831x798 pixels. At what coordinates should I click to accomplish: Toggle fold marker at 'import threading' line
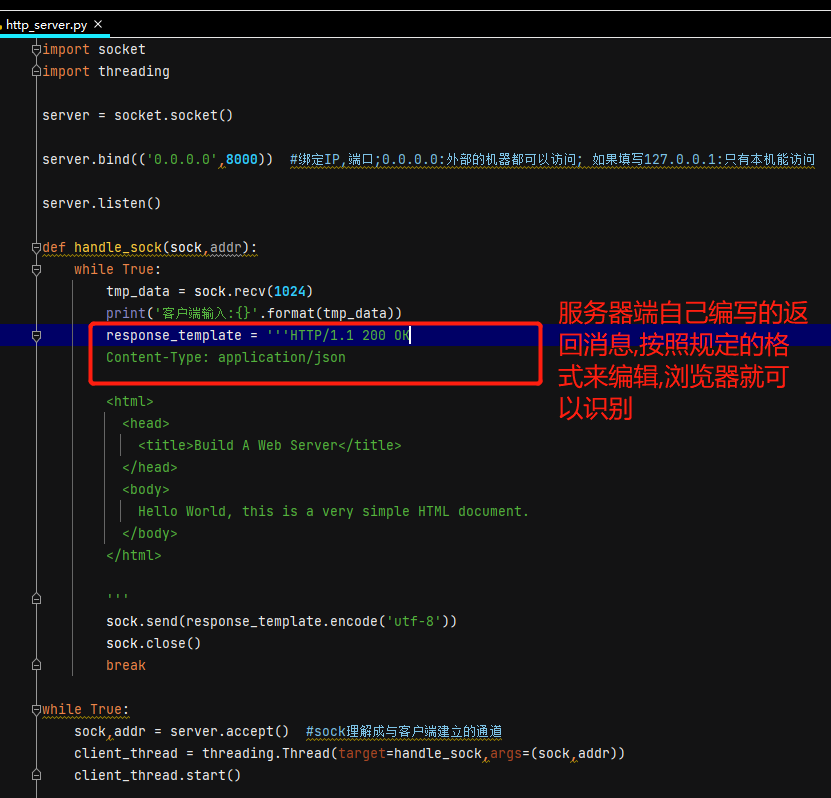click(x=36, y=71)
